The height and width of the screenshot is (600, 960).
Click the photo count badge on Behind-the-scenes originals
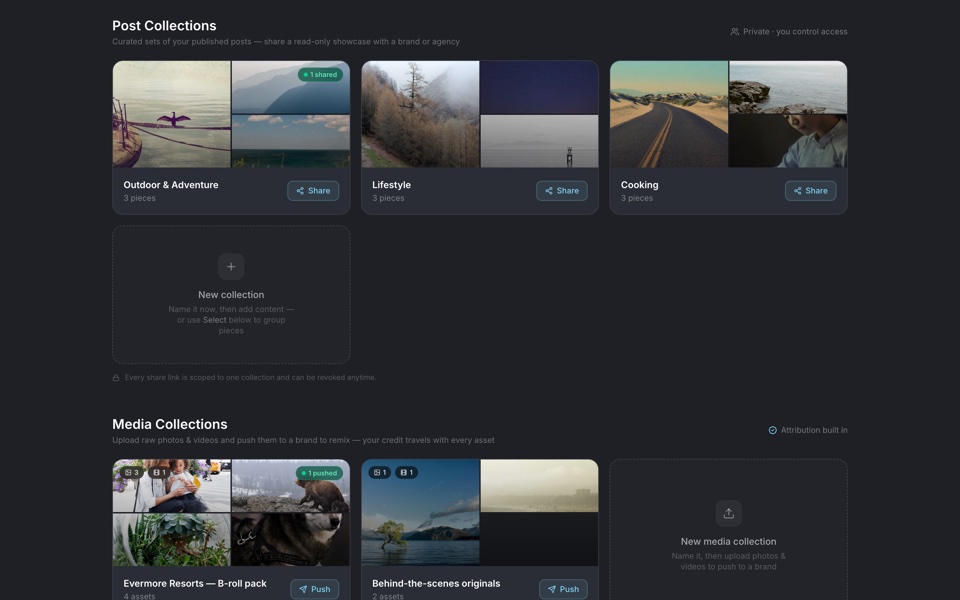click(380, 473)
